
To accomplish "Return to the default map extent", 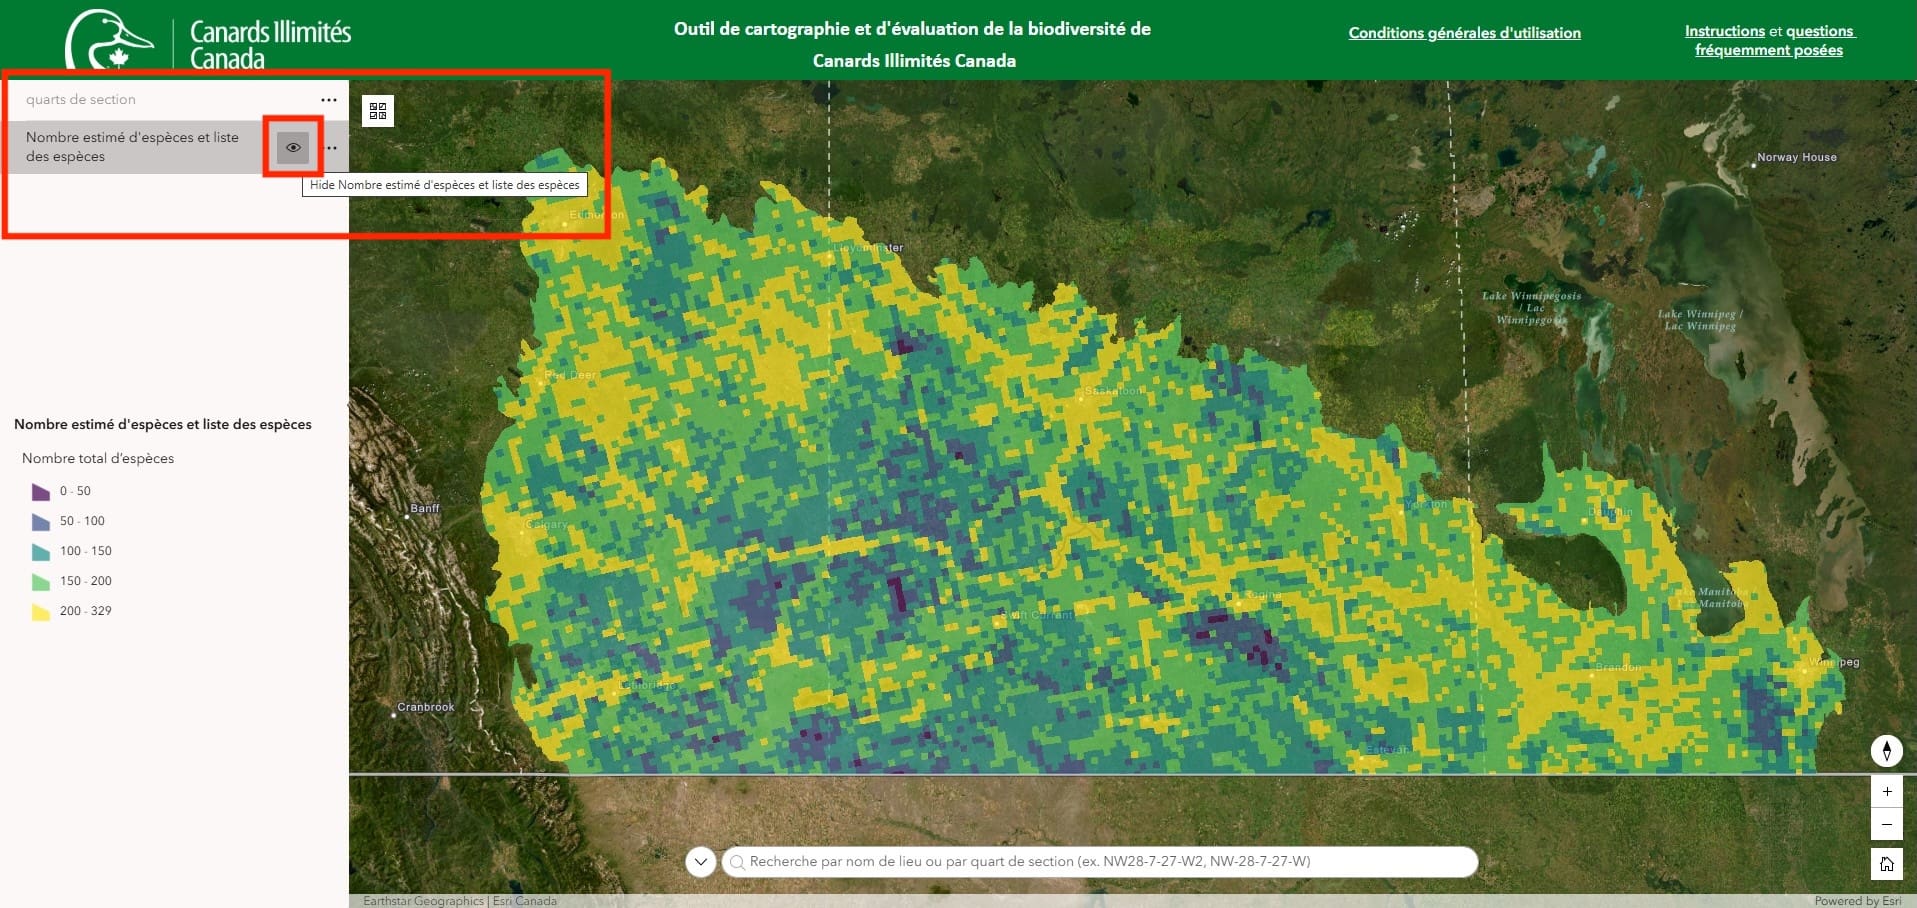I will coord(1886,863).
